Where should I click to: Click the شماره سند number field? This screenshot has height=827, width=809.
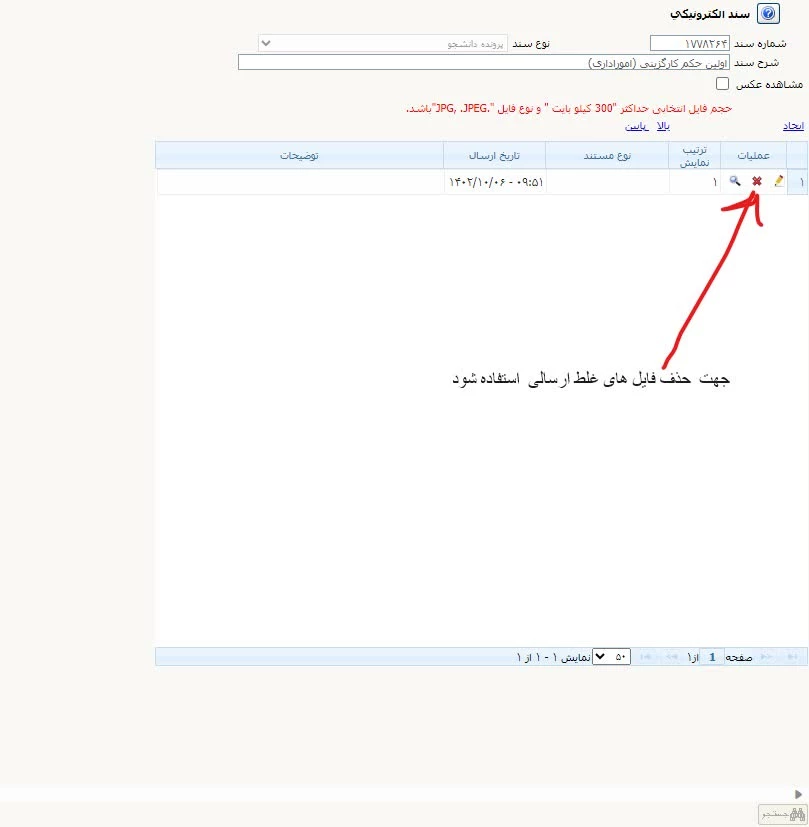pos(689,43)
